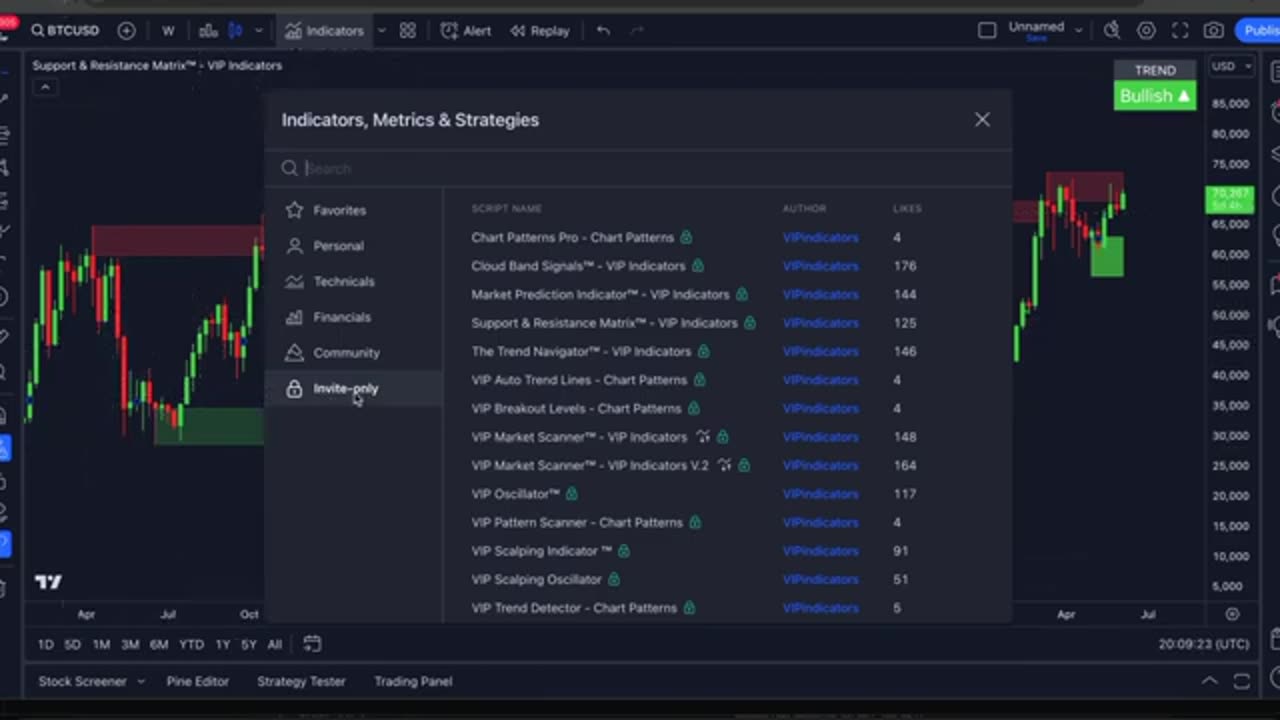The image size is (1280, 720).
Task: Maximize the bottom panel icon
Action: pos(1242,682)
